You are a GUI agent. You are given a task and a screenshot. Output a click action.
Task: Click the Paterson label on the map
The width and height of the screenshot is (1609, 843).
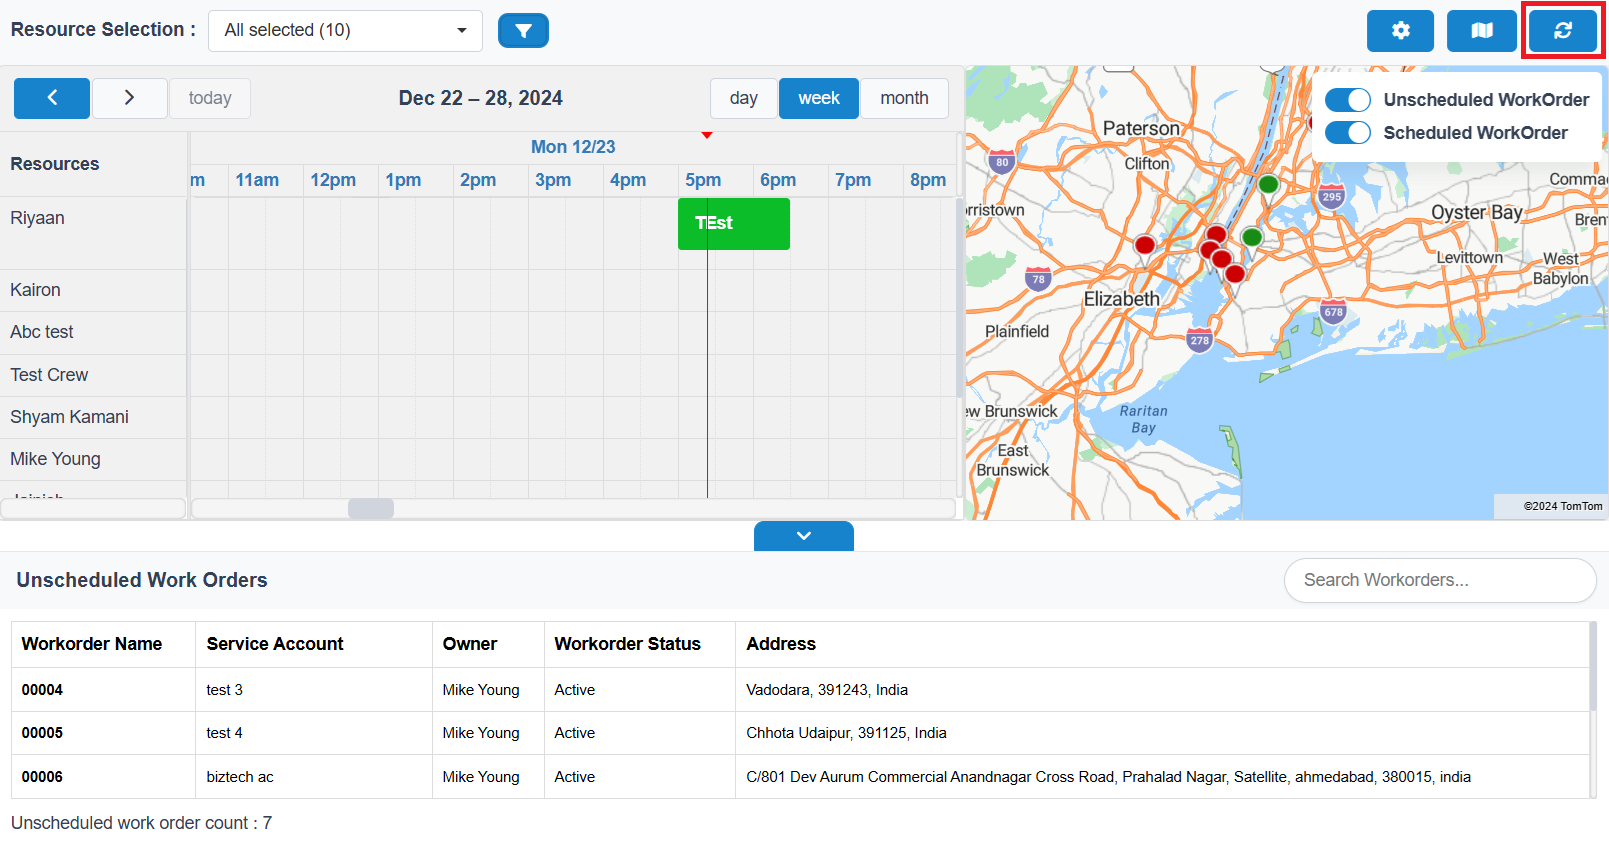click(1141, 129)
